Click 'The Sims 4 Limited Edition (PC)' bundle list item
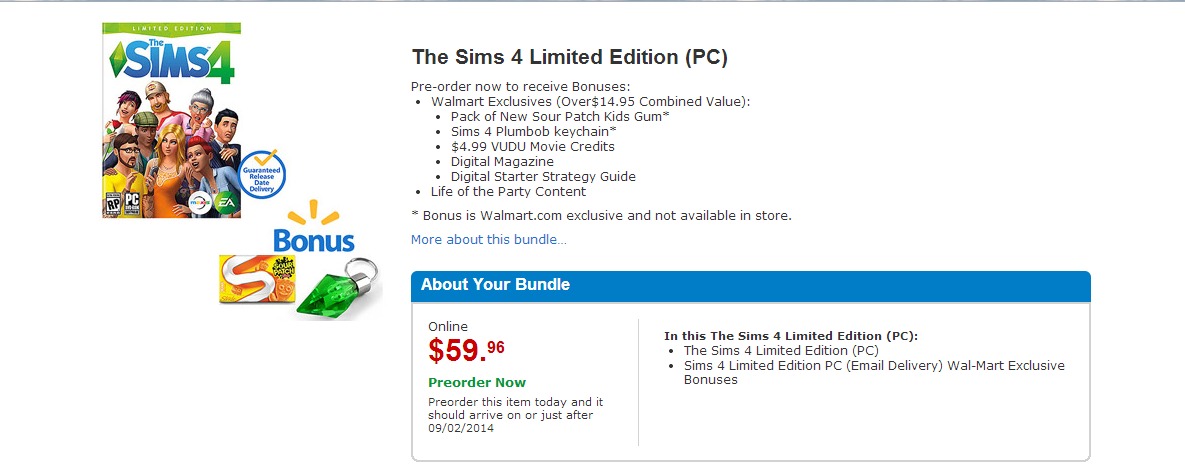Viewport: 1185px width, 469px height. point(781,351)
